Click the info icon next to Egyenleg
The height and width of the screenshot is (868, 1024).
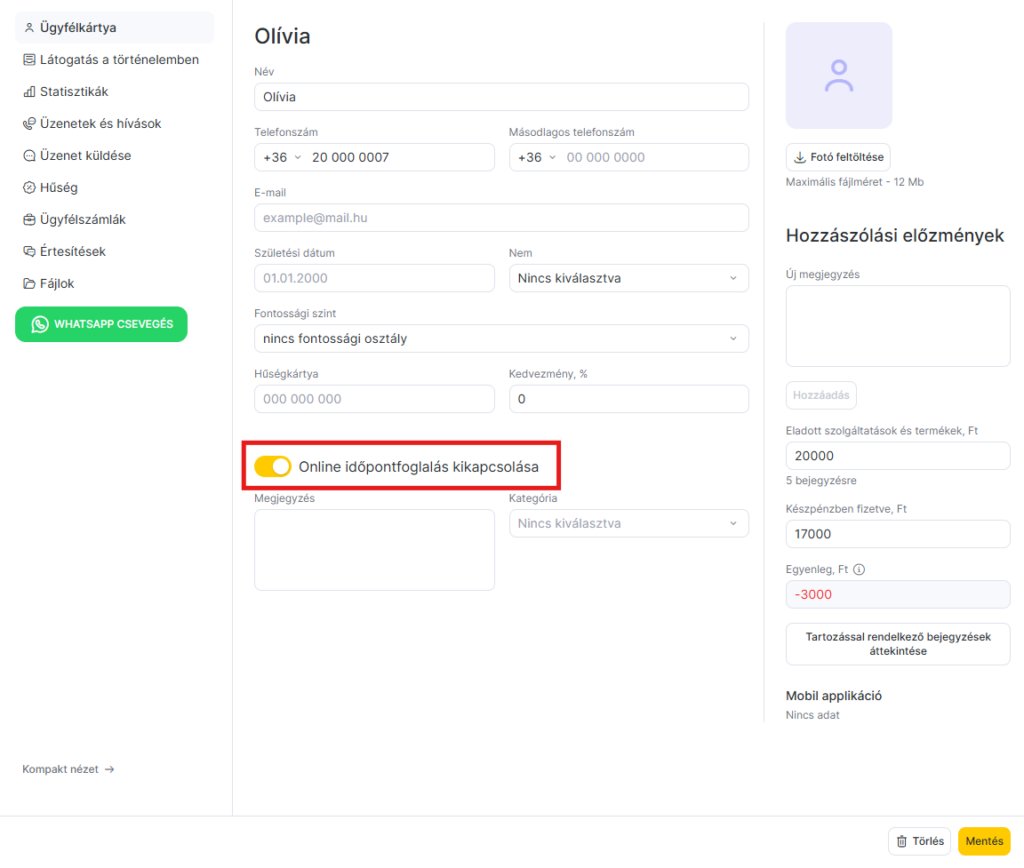coord(859,570)
